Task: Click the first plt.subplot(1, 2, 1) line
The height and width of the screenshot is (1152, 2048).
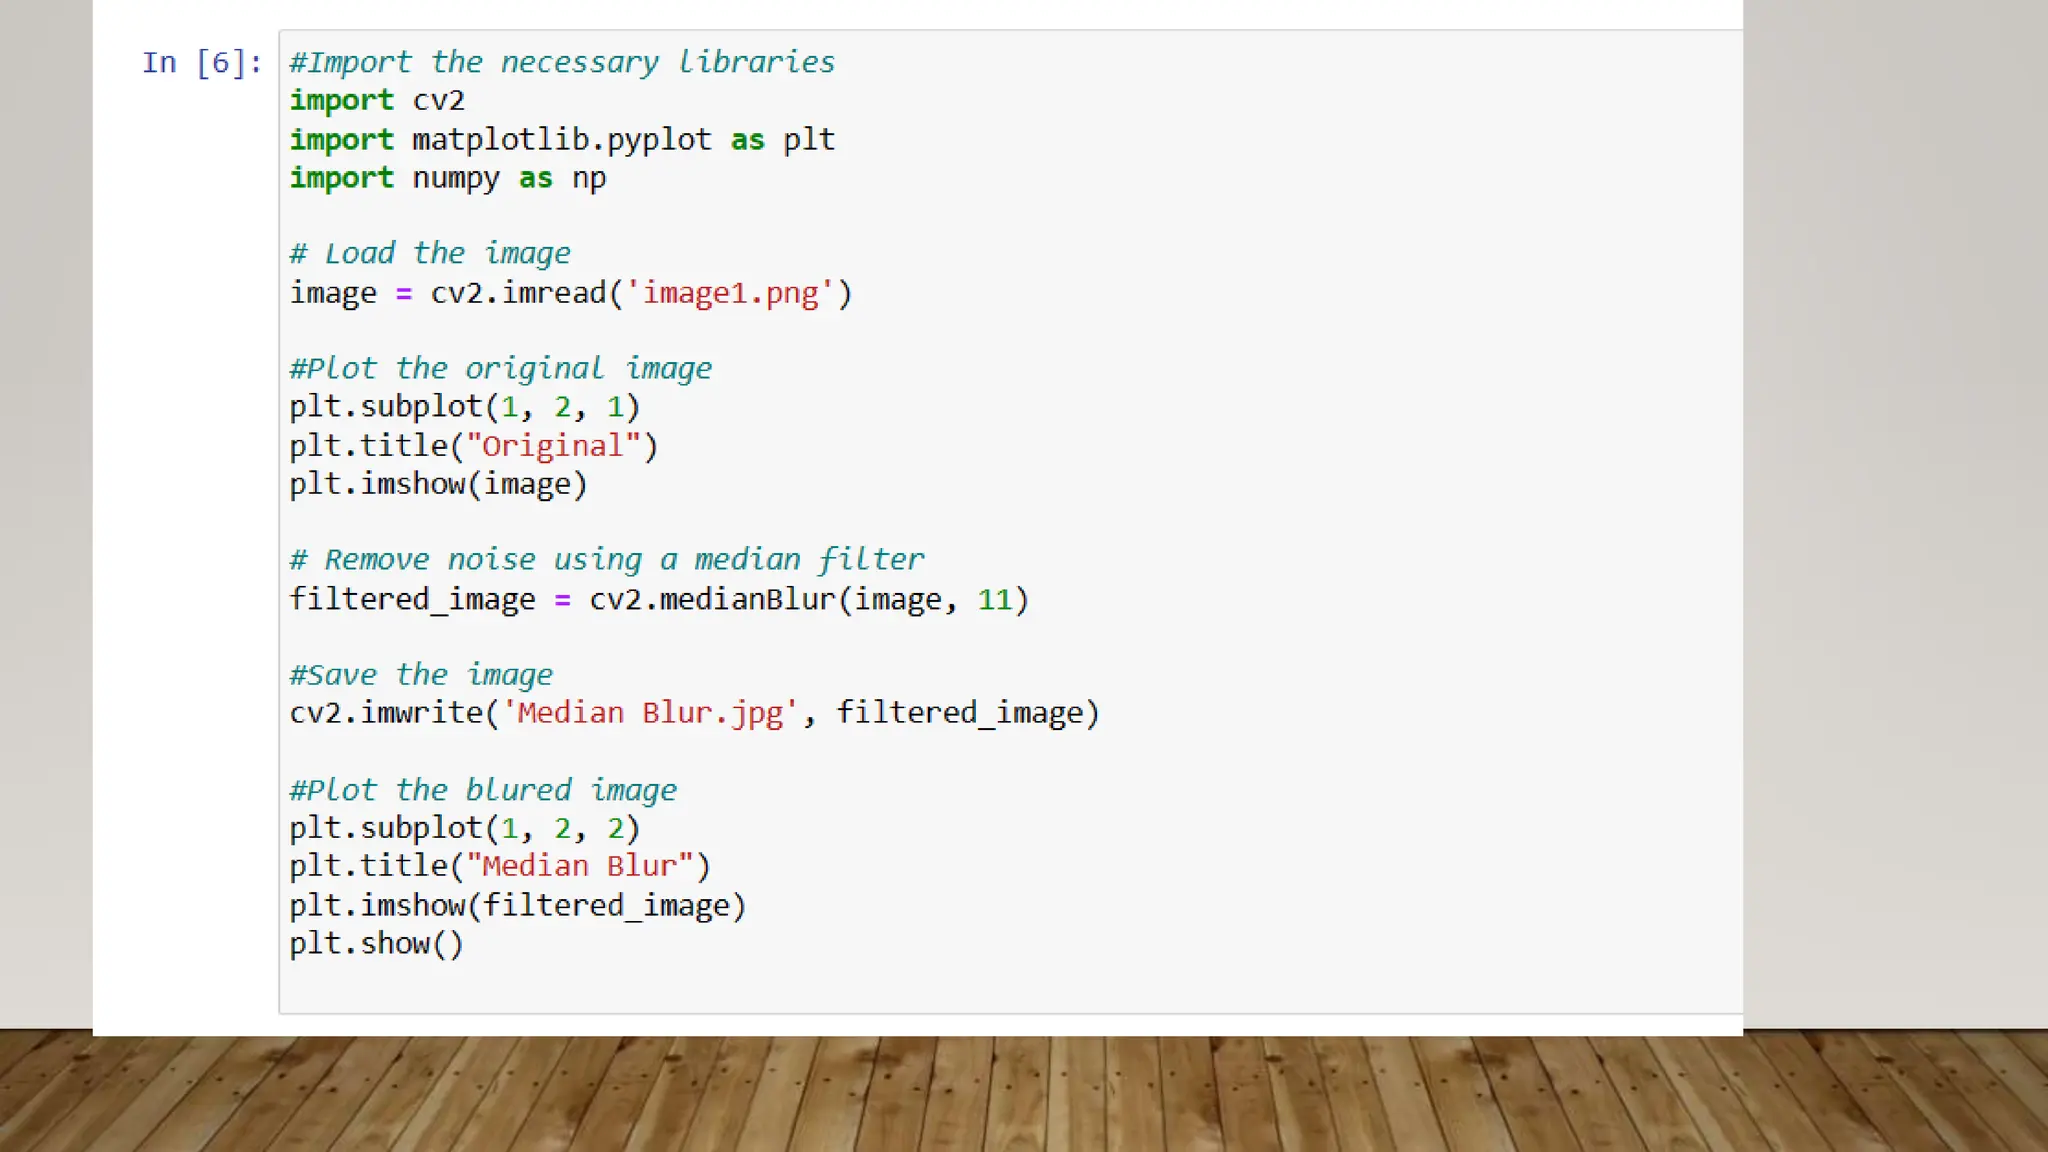Action: (x=464, y=407)
